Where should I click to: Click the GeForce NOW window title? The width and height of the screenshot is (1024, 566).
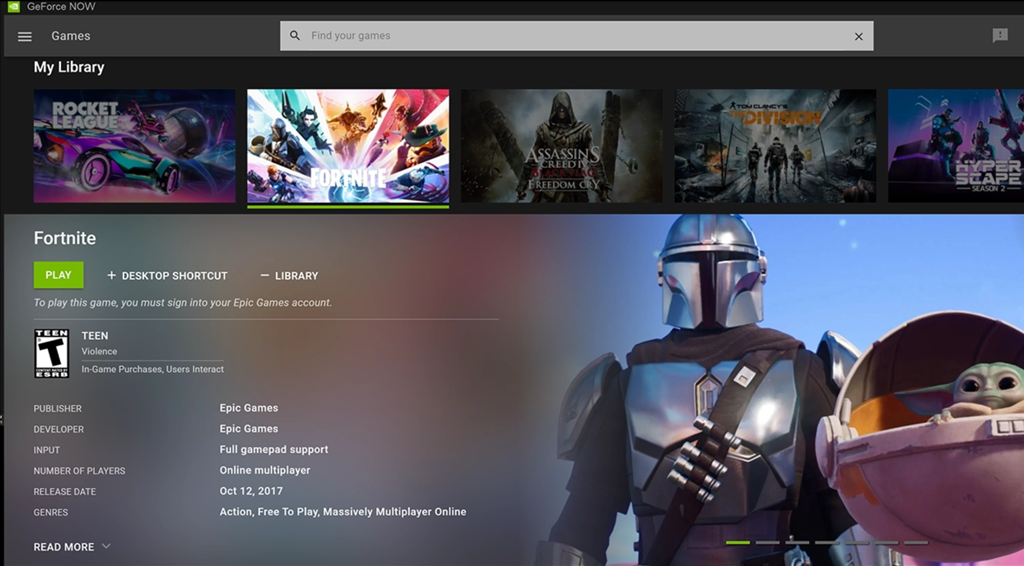pos(61,7)
